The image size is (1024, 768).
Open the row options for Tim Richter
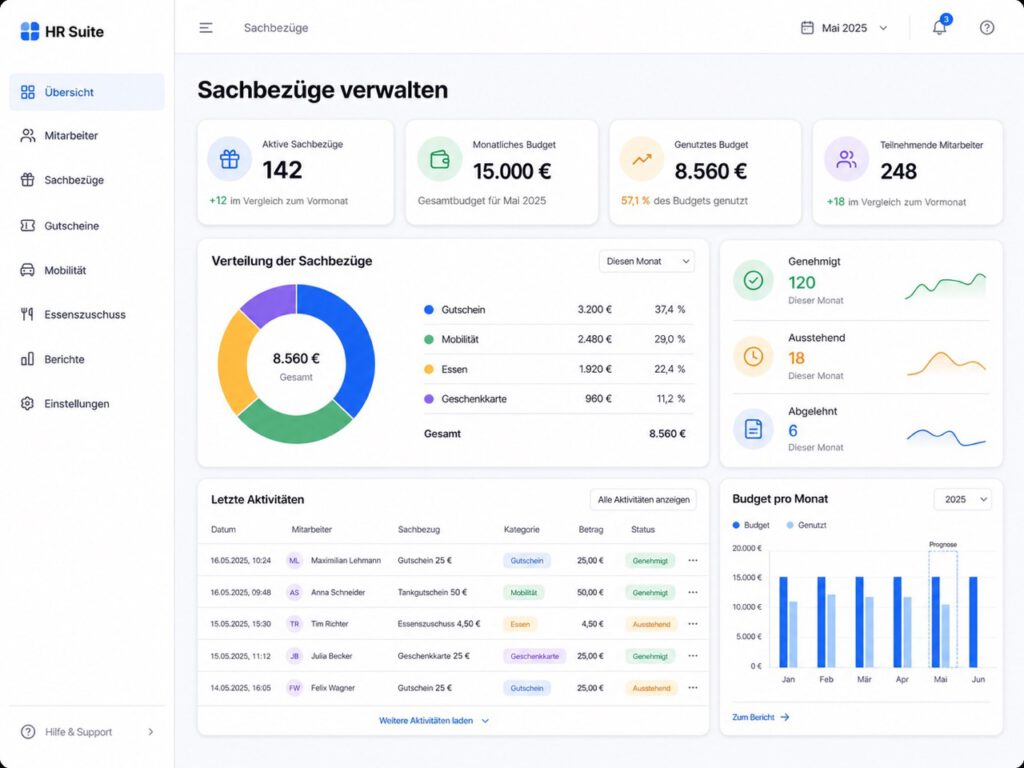point(693,624)
